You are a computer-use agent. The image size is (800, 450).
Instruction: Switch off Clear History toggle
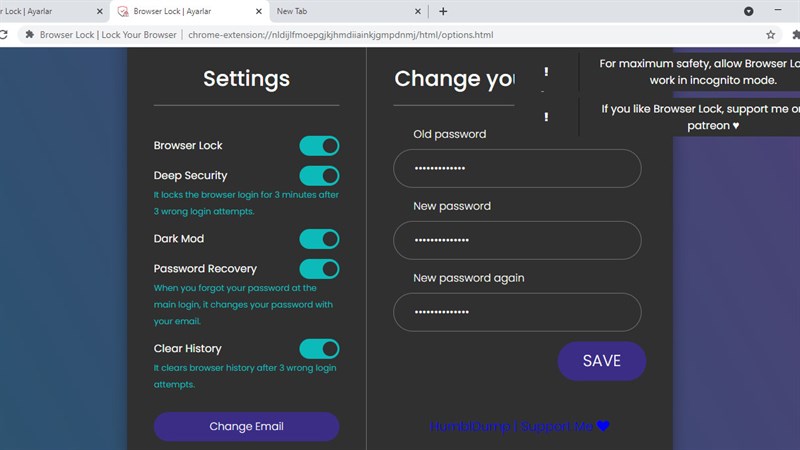click(319, 349)
